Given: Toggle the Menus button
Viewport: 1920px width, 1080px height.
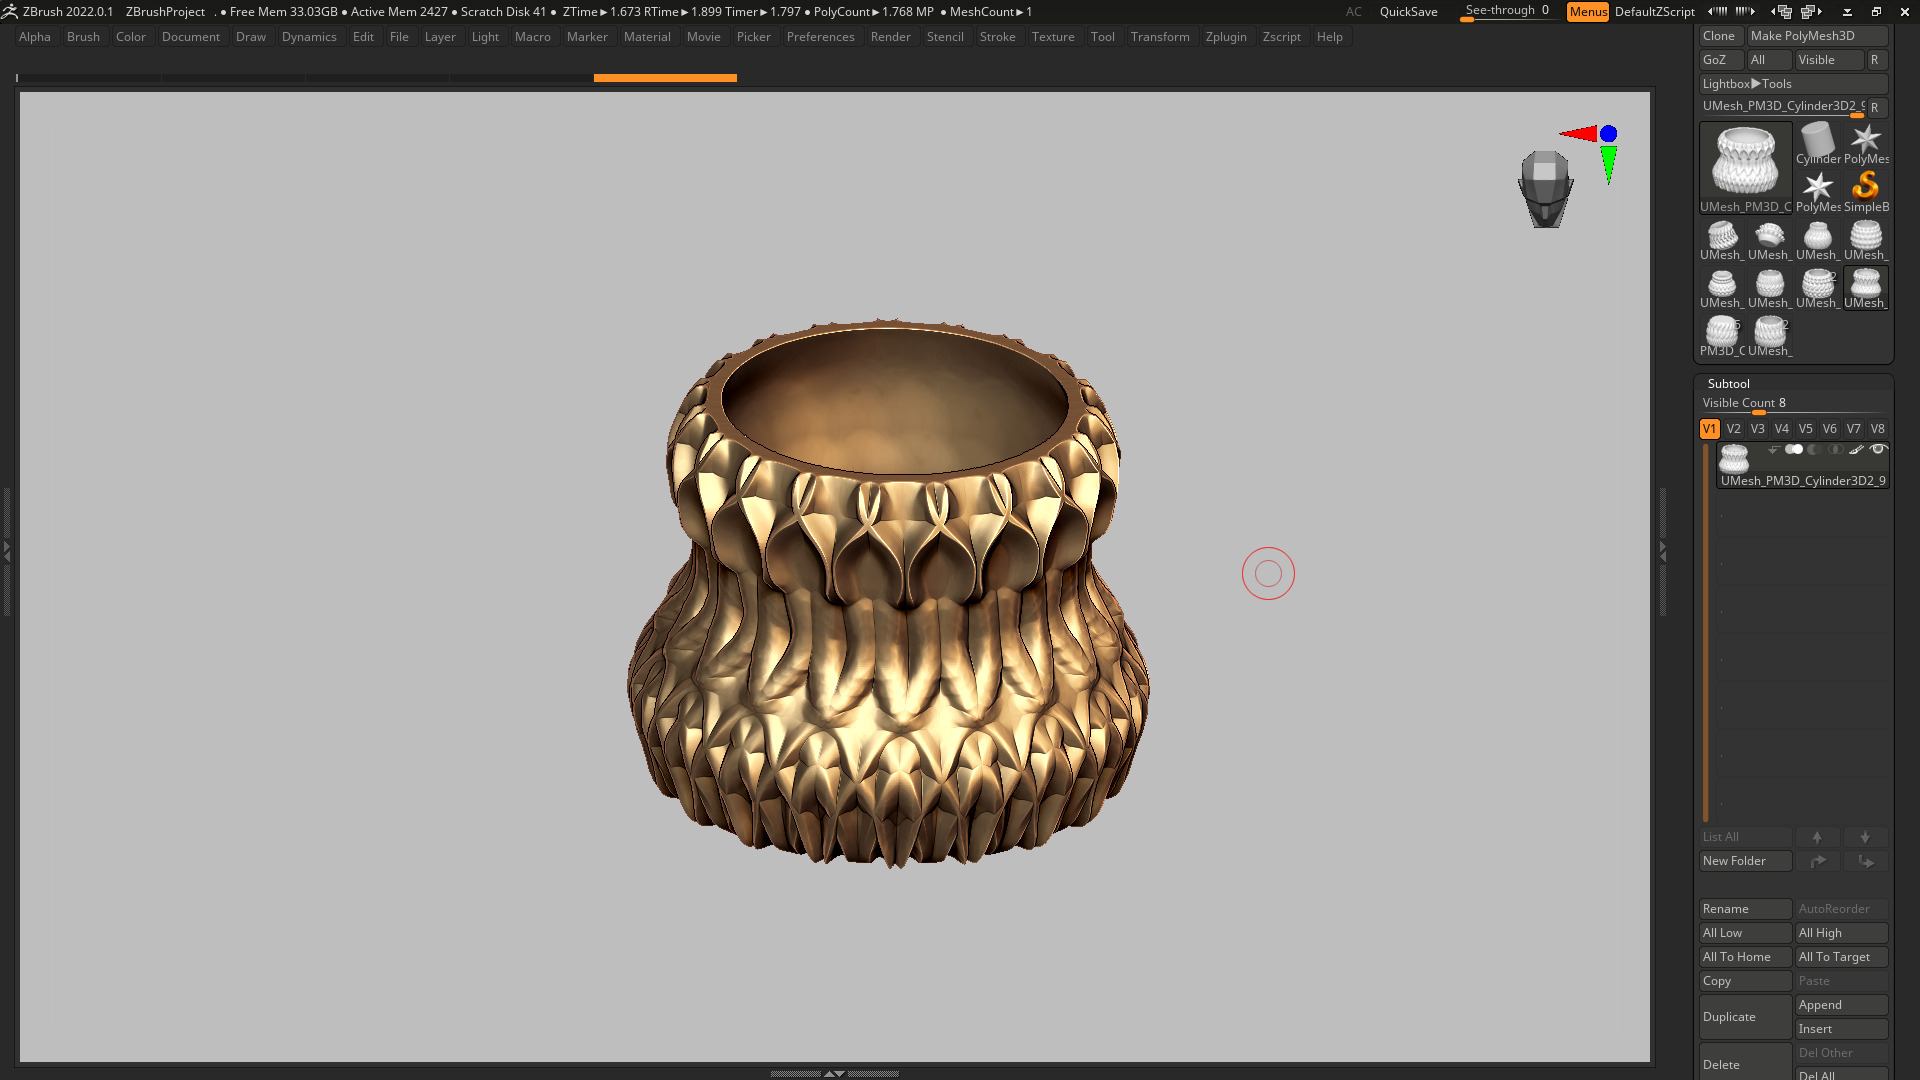Looking at the screenshot, I should pos(1588,12).
